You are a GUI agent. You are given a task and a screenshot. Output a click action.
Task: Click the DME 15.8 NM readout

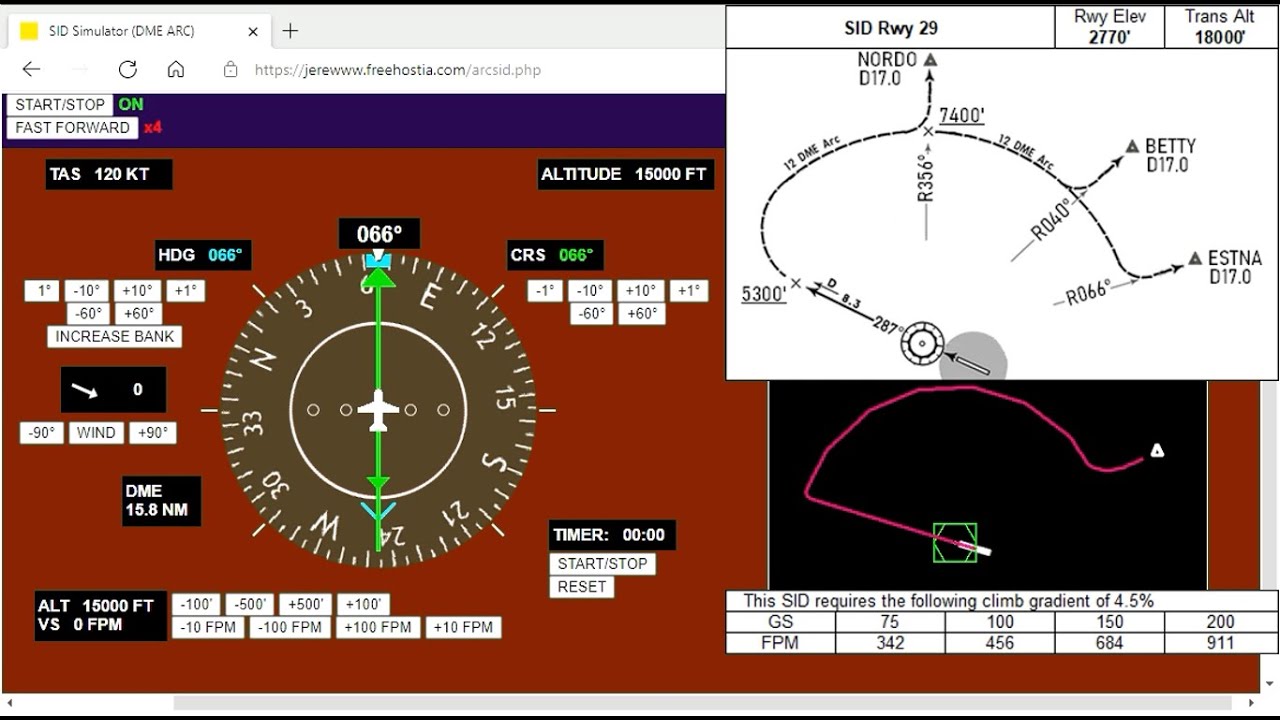[x=161, y=501]
